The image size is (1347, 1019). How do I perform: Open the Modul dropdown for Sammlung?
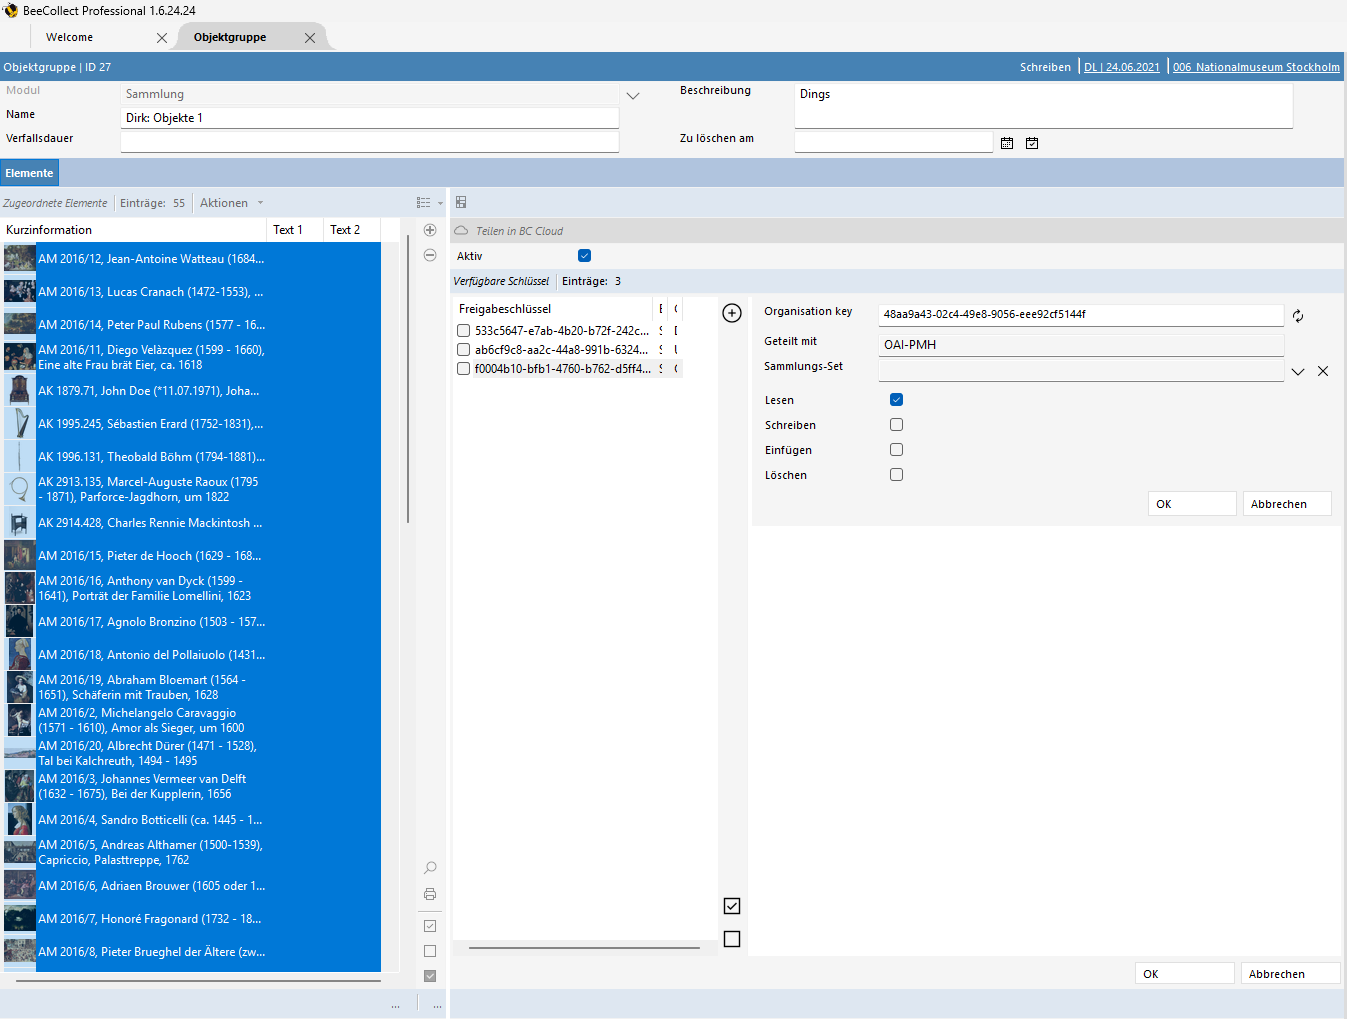tap(632, 95)
